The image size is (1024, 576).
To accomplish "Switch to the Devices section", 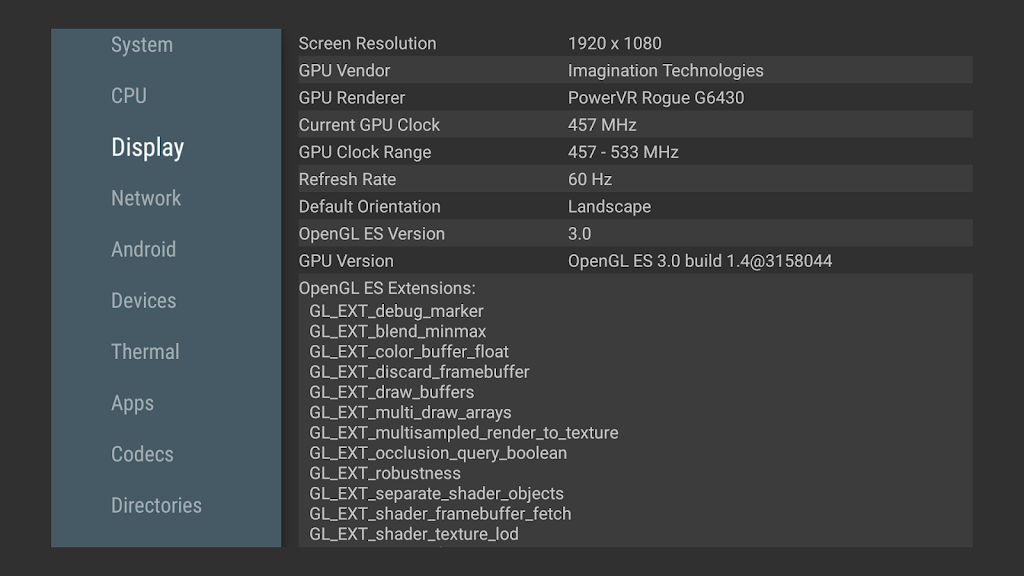I will pos(143,301).
